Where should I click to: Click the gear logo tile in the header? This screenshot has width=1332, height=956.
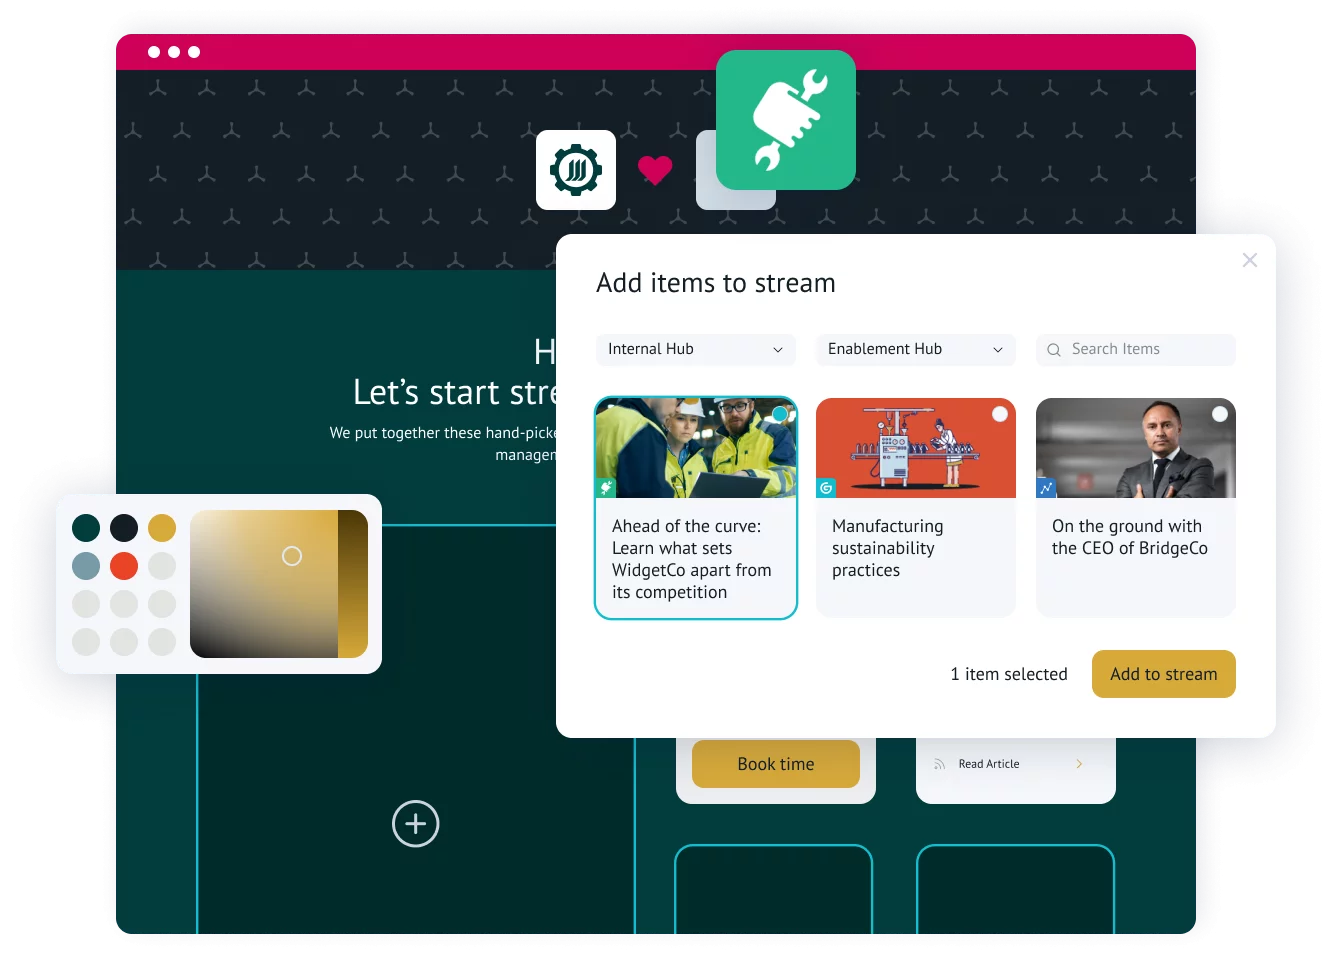point(576,170)
